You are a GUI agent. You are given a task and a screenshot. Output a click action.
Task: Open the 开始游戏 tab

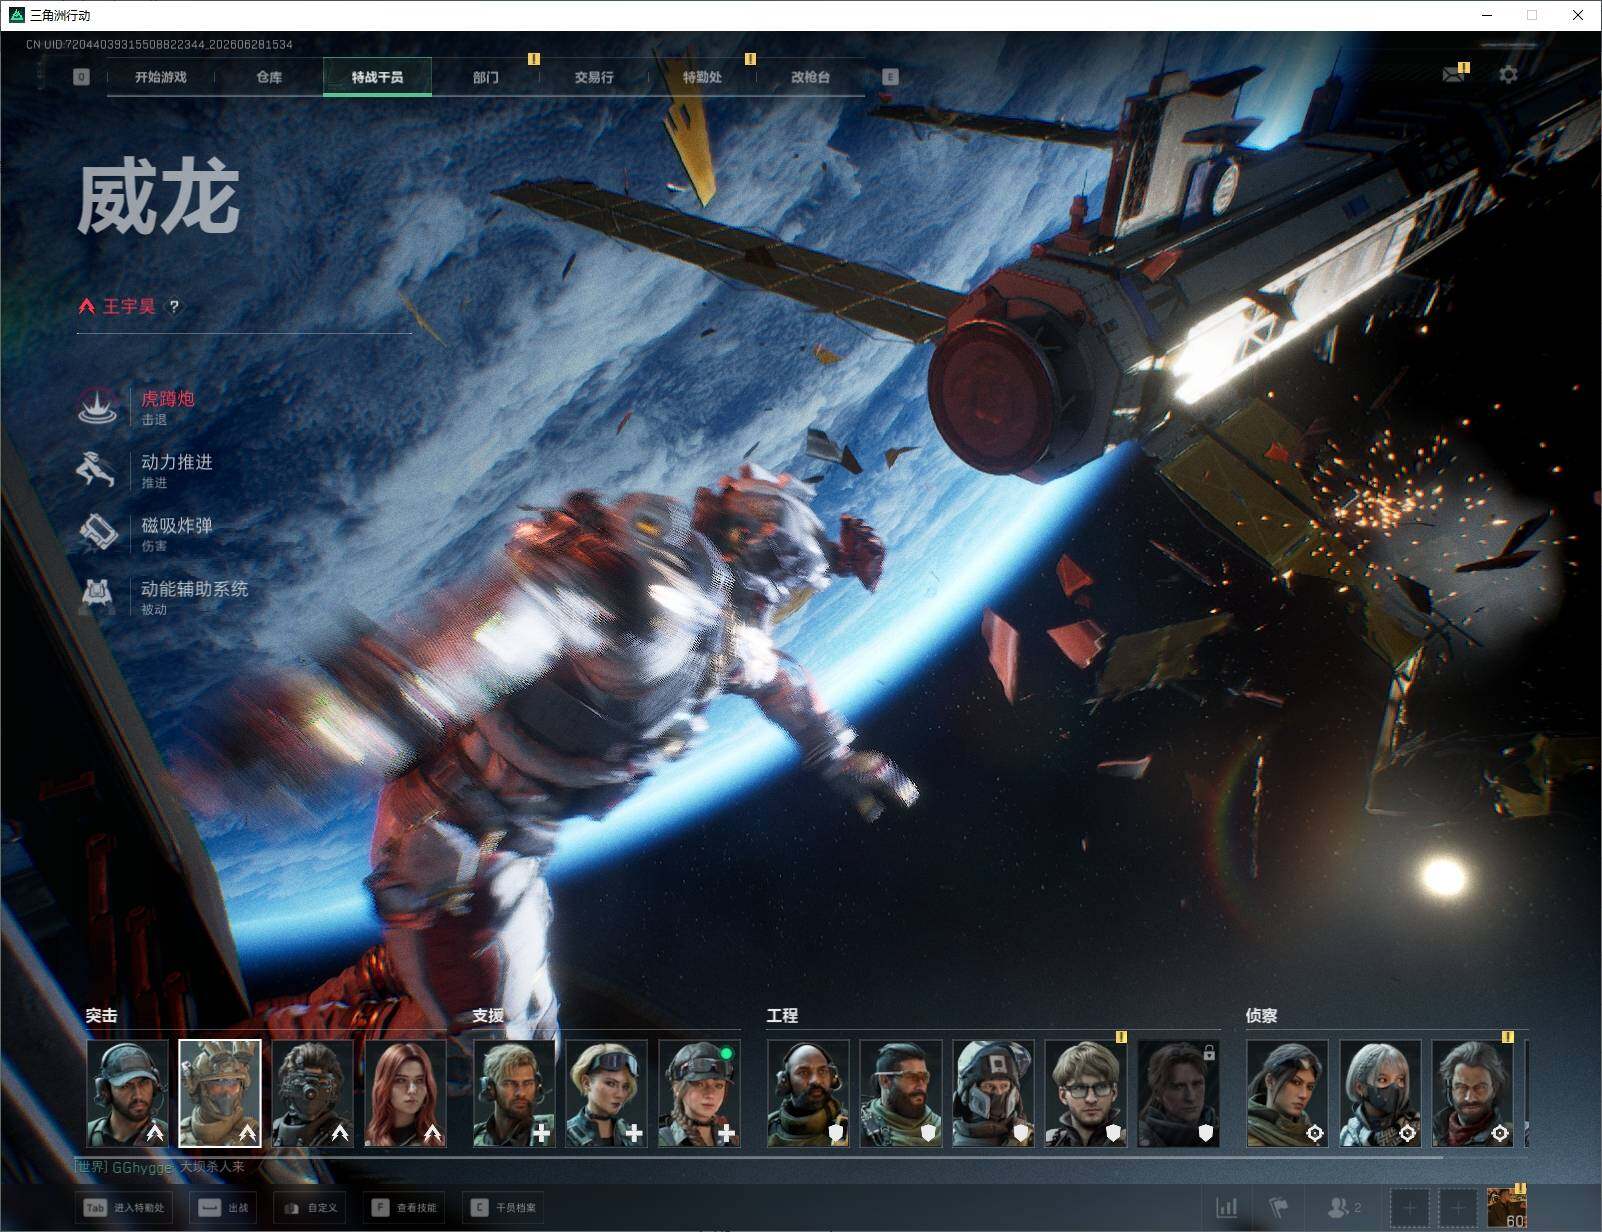pyautogui.click(x=161, y=77)
